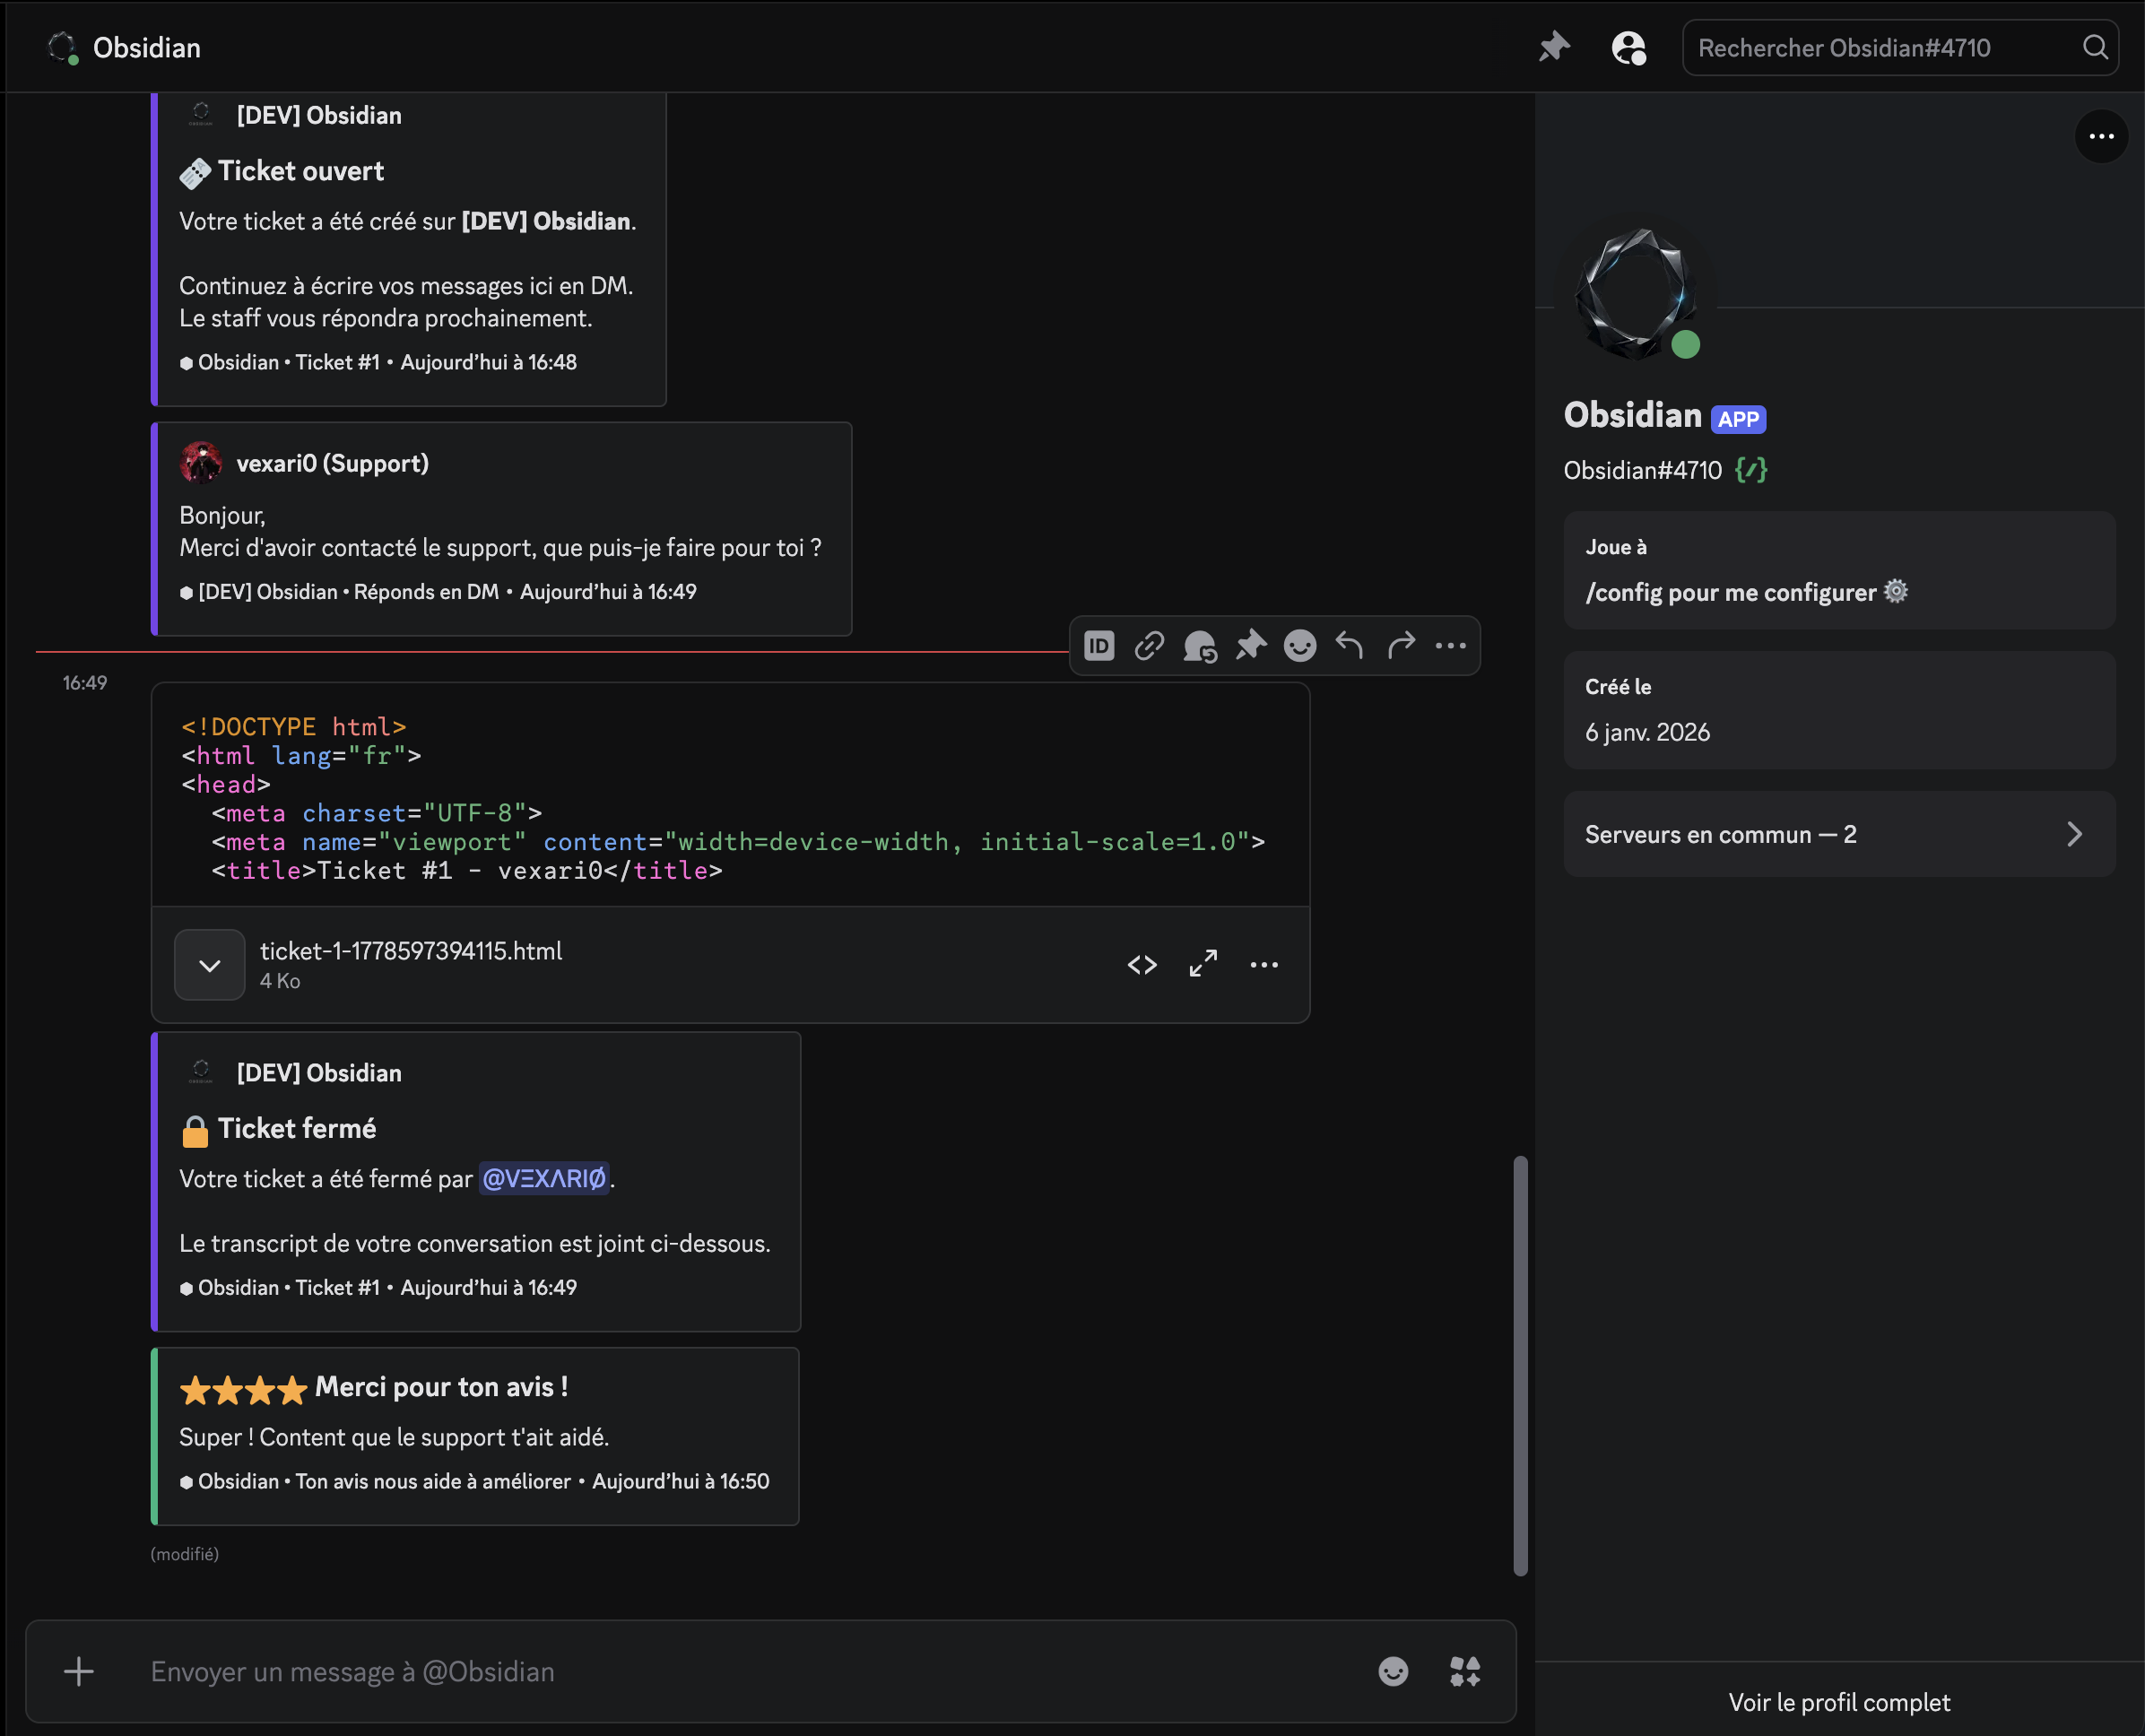Expand Serveurs en commun — 2
Screen dimensions: 2145x1736
pos(1839,834)
